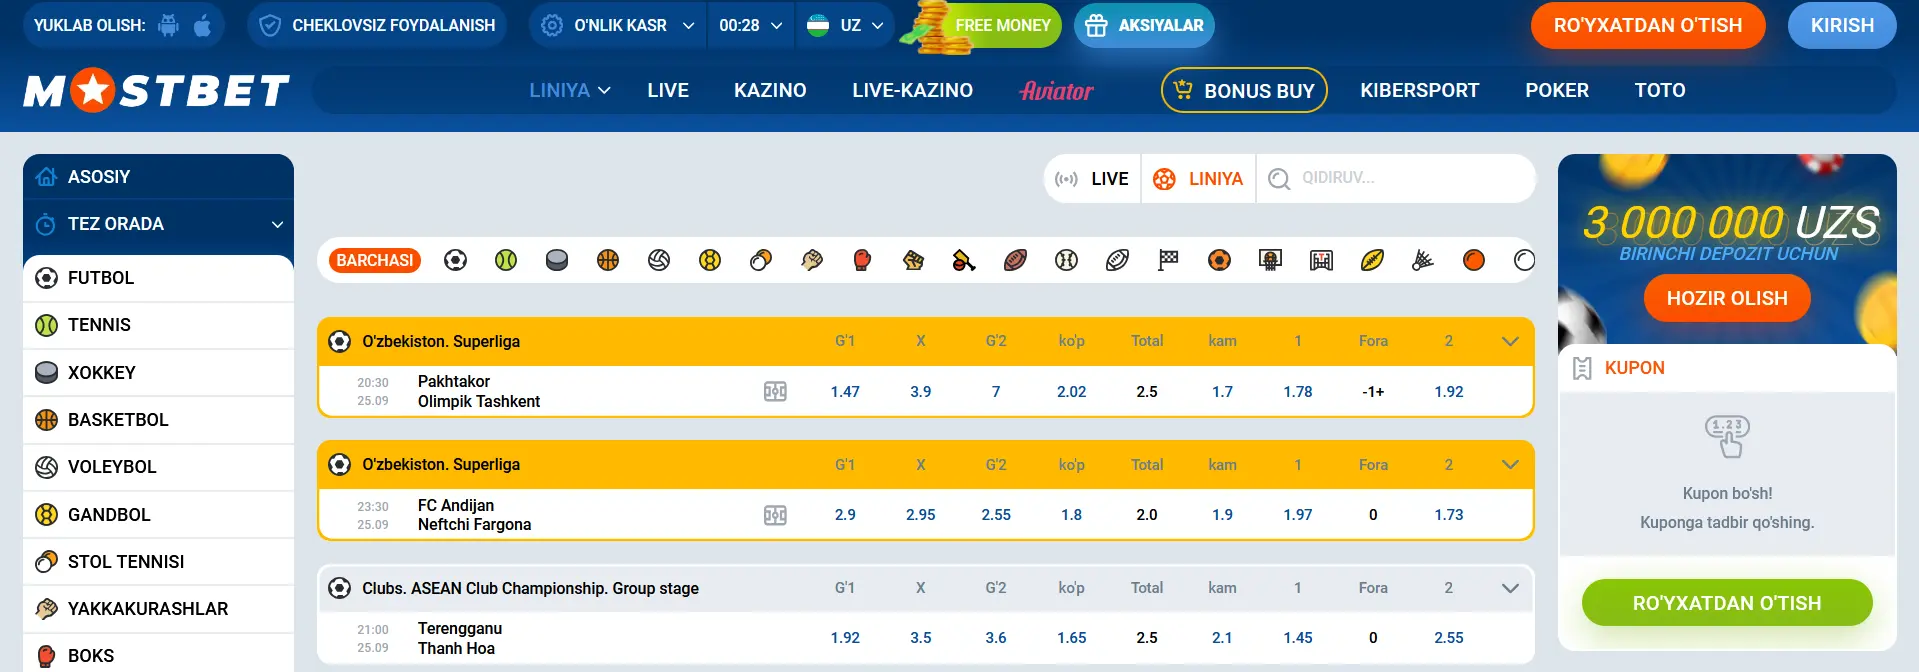Screen dimensions: 1919x672
Task: Select odds 3.6 for Thanh Hoa win
Action: click(996, 638)
